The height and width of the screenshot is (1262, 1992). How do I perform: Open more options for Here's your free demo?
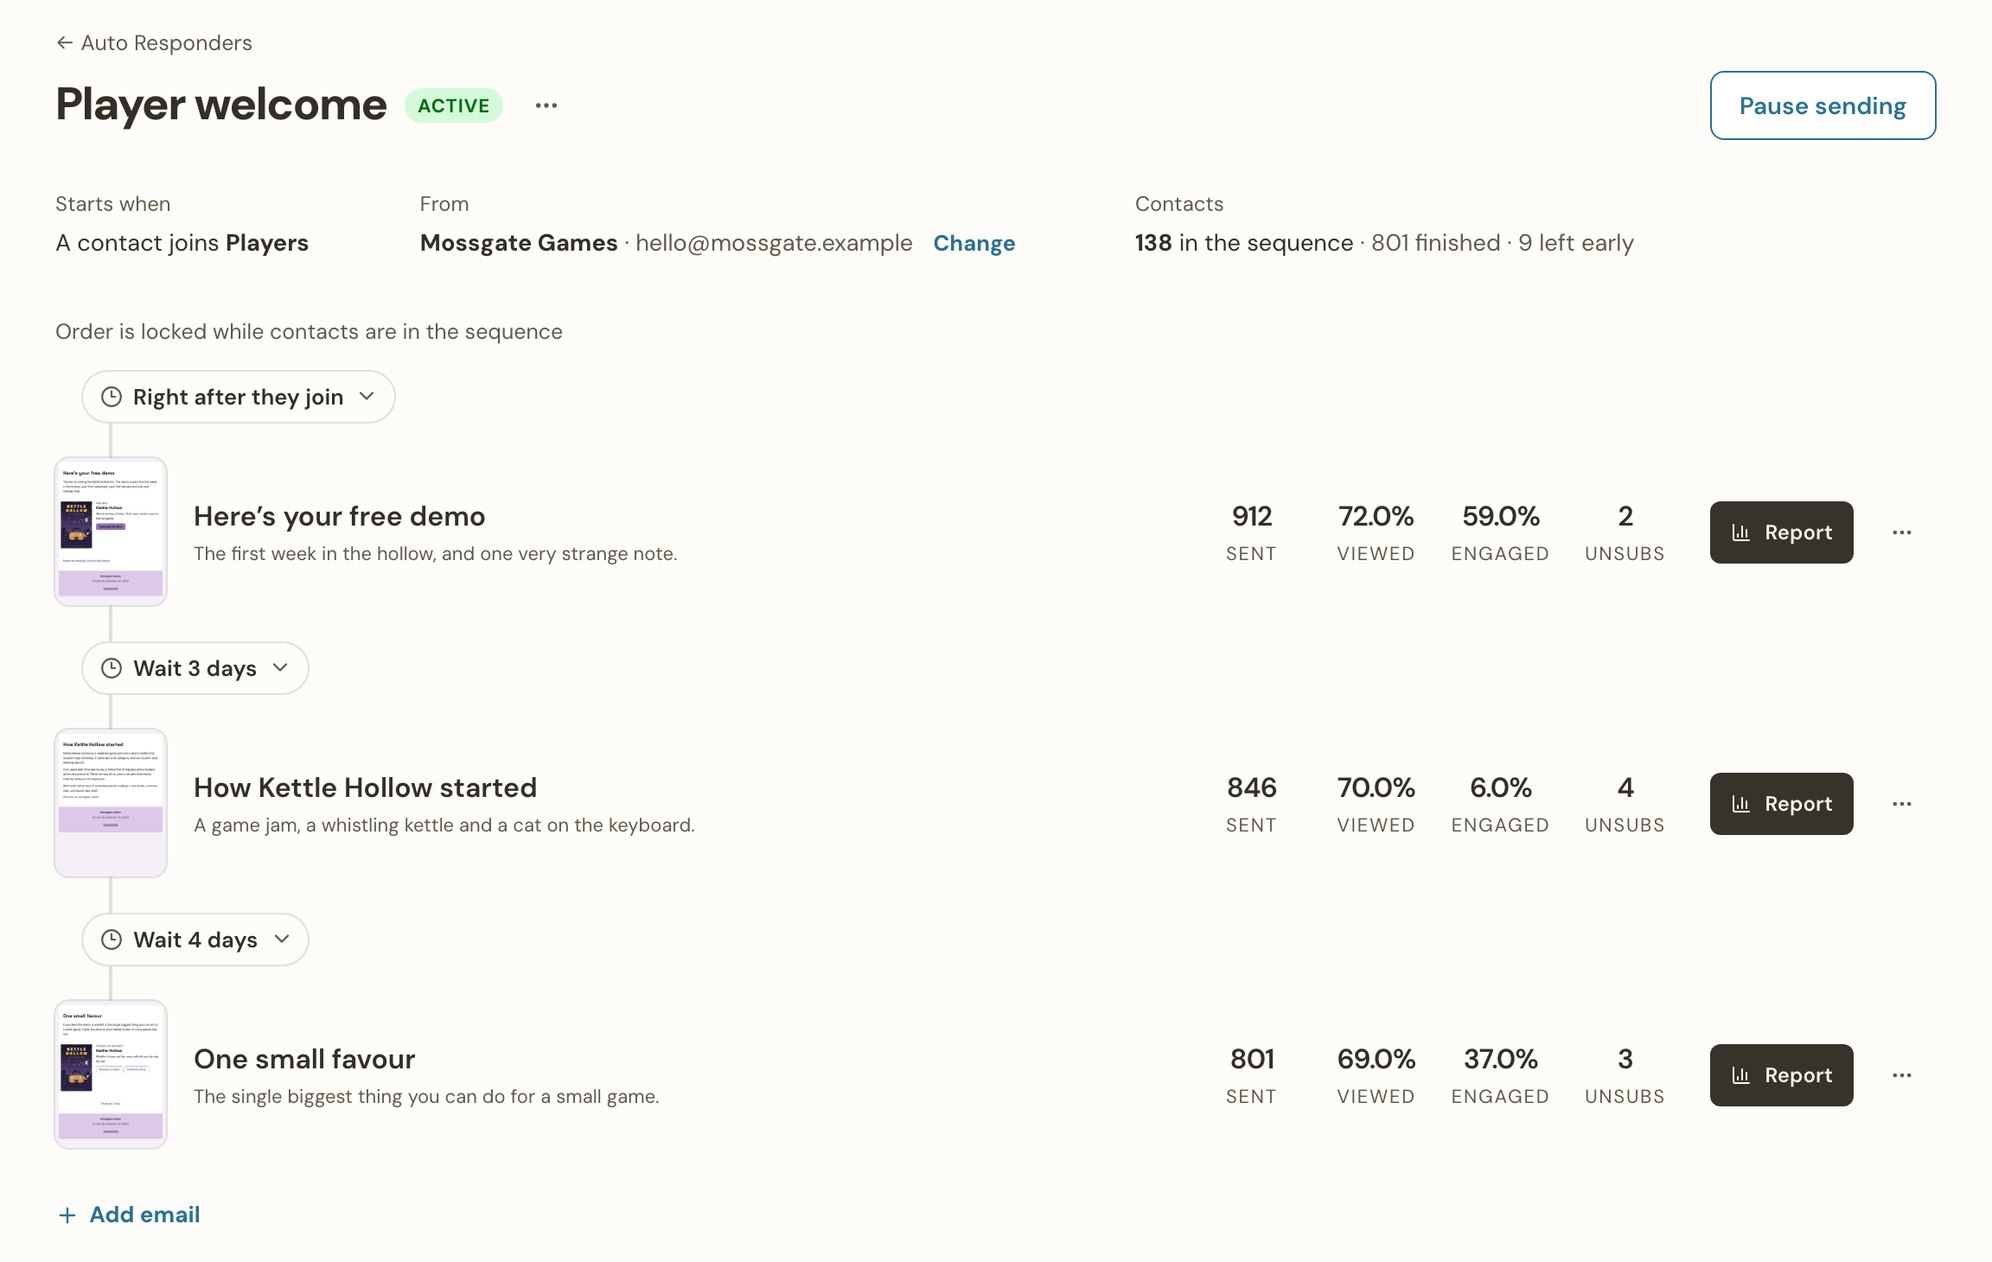point(1902,532)
